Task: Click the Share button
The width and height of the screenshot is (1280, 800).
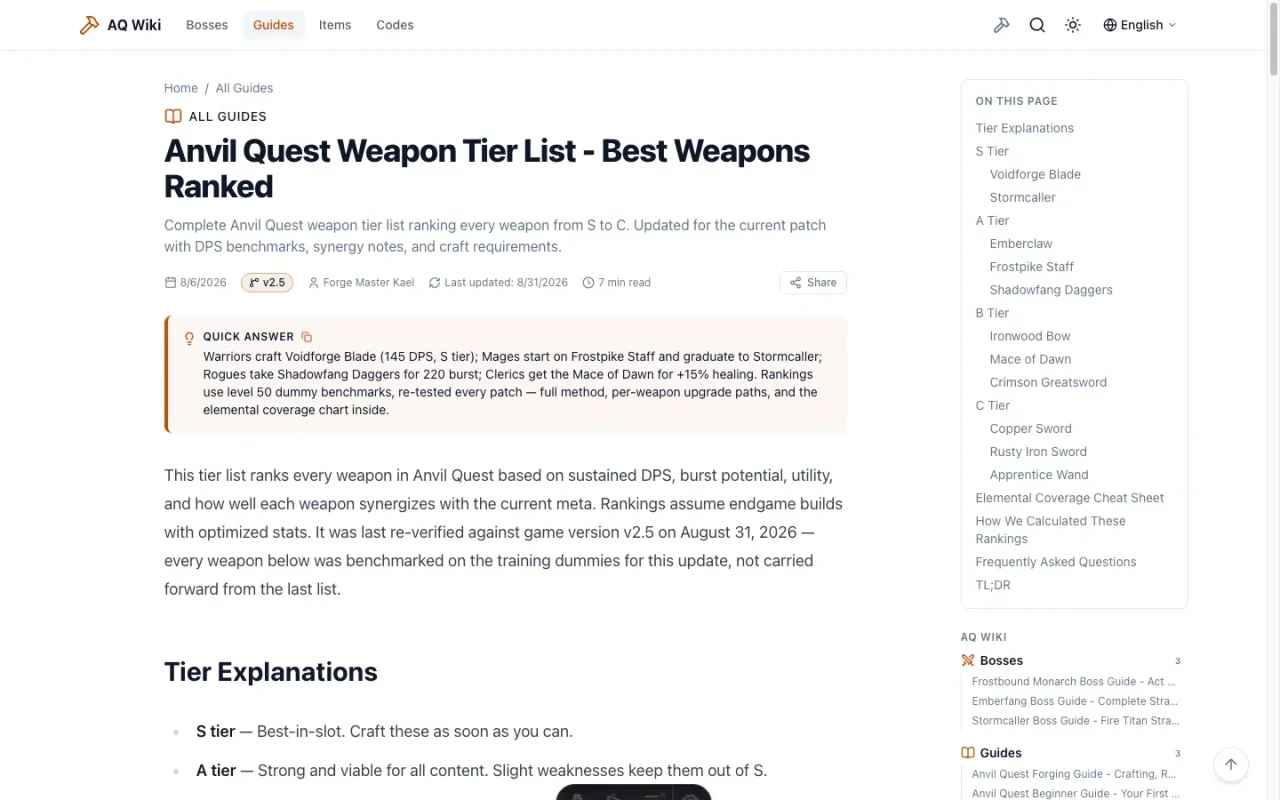Action: (813, 283)
